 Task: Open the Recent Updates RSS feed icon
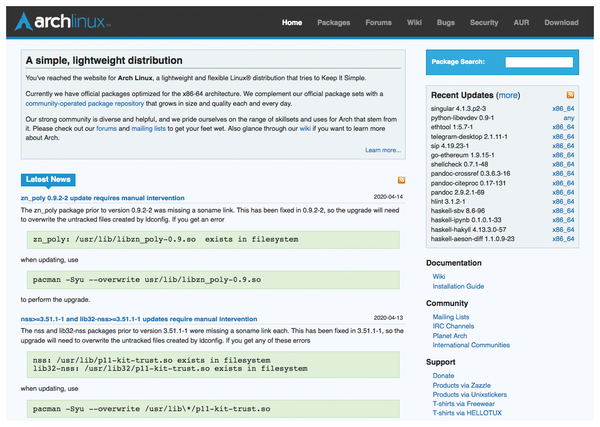pyautogui.click(x=570, y=95)
